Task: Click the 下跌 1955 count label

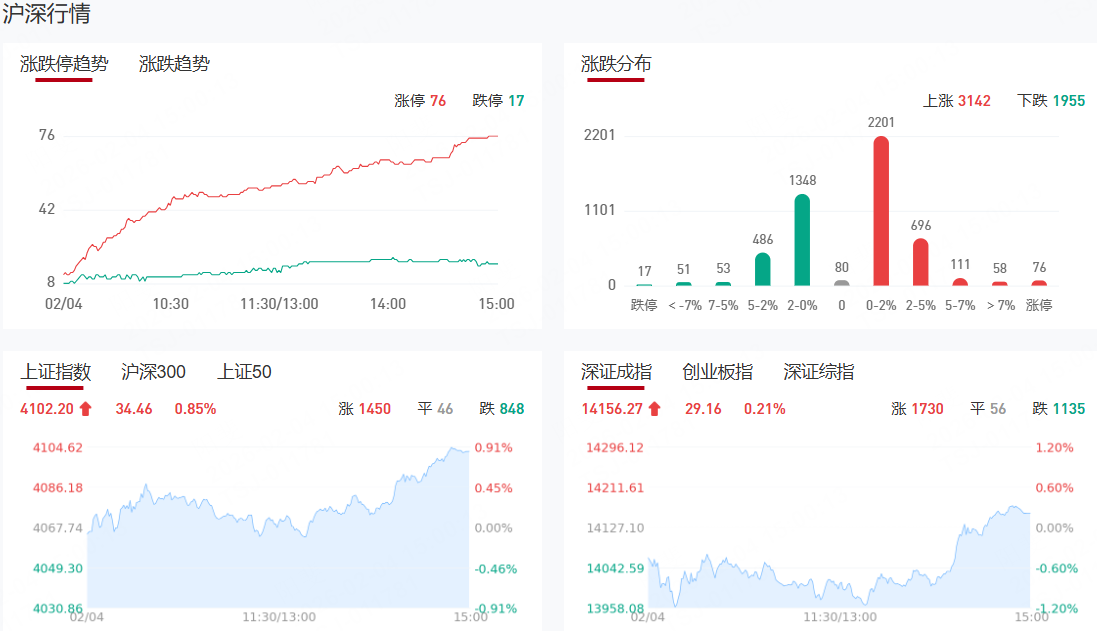Action: 1051,101
